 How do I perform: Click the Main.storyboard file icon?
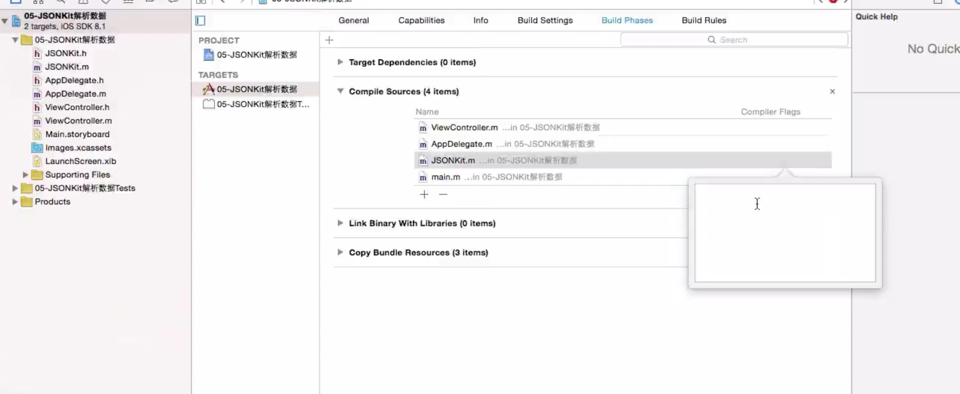[x=37, y=135]
